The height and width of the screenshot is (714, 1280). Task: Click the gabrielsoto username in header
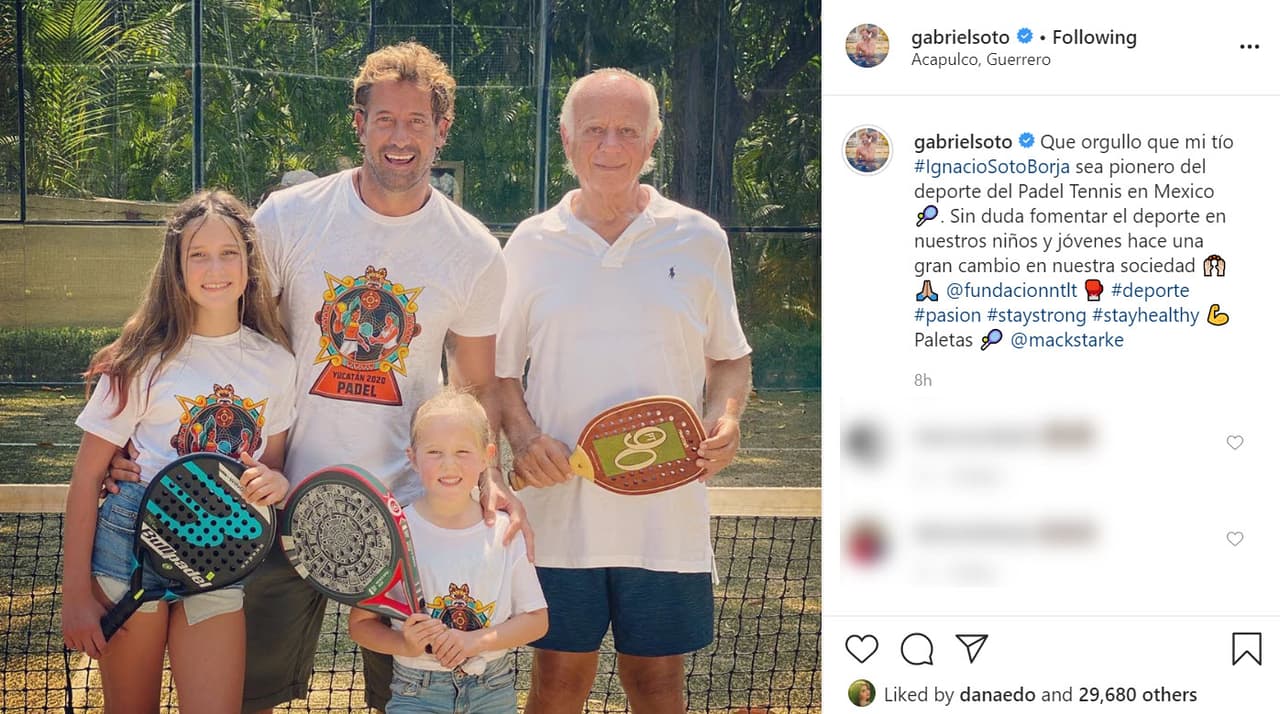pos(961,37)
